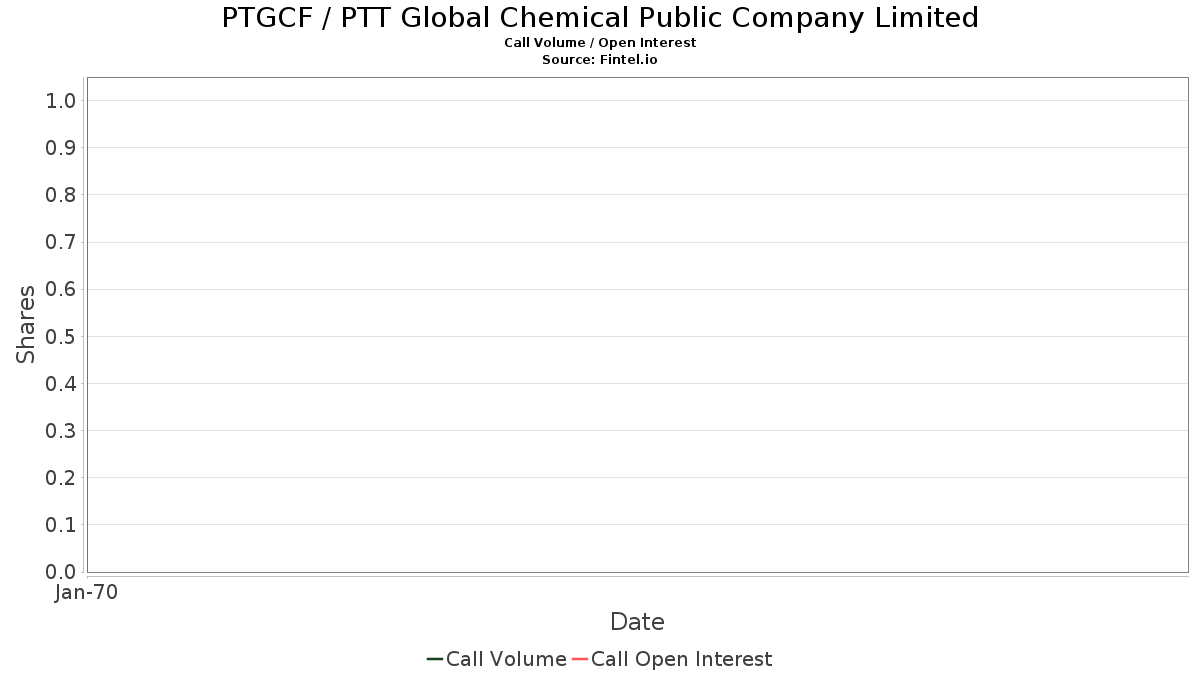The image size is (1200, 675).
Task: Click the 0.6 y-axis tick label
Action: [61, 289]
